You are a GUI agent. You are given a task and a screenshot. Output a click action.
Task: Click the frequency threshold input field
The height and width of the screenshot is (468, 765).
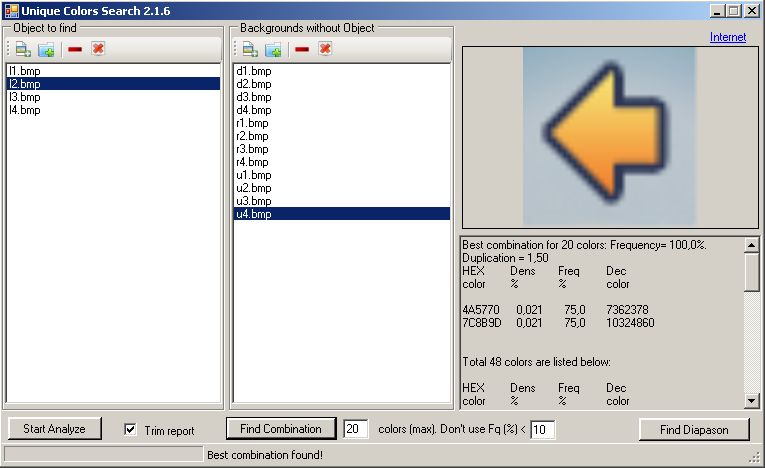point(542,430)
